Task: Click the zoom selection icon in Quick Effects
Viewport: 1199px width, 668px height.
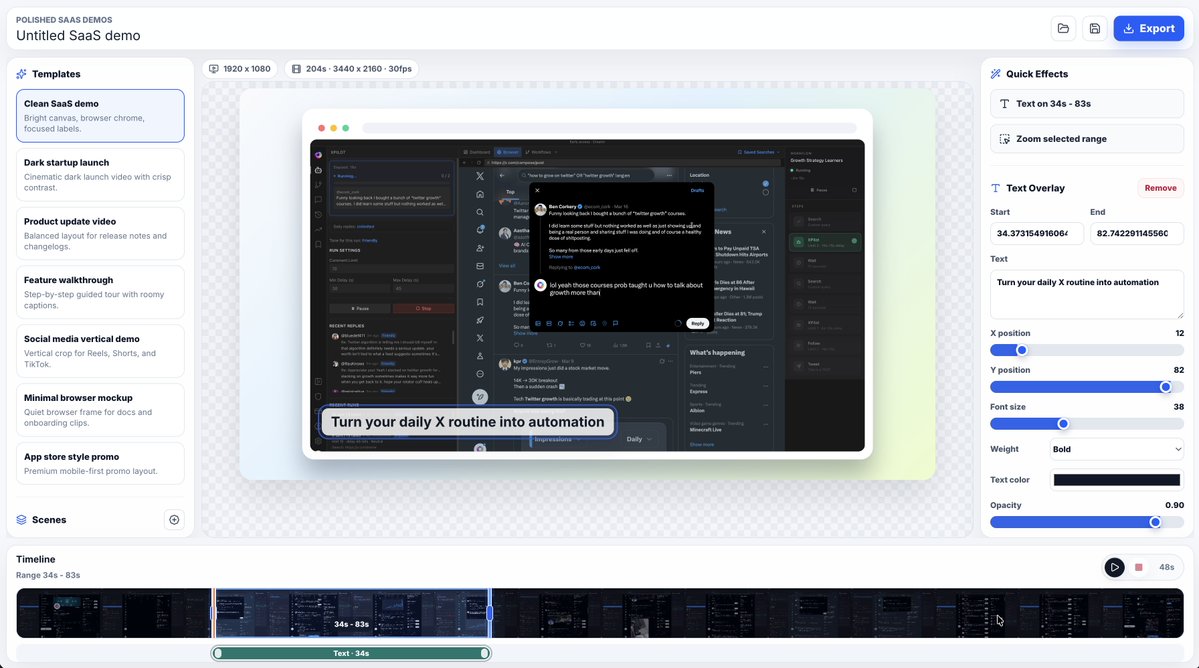Action: 1004,139
